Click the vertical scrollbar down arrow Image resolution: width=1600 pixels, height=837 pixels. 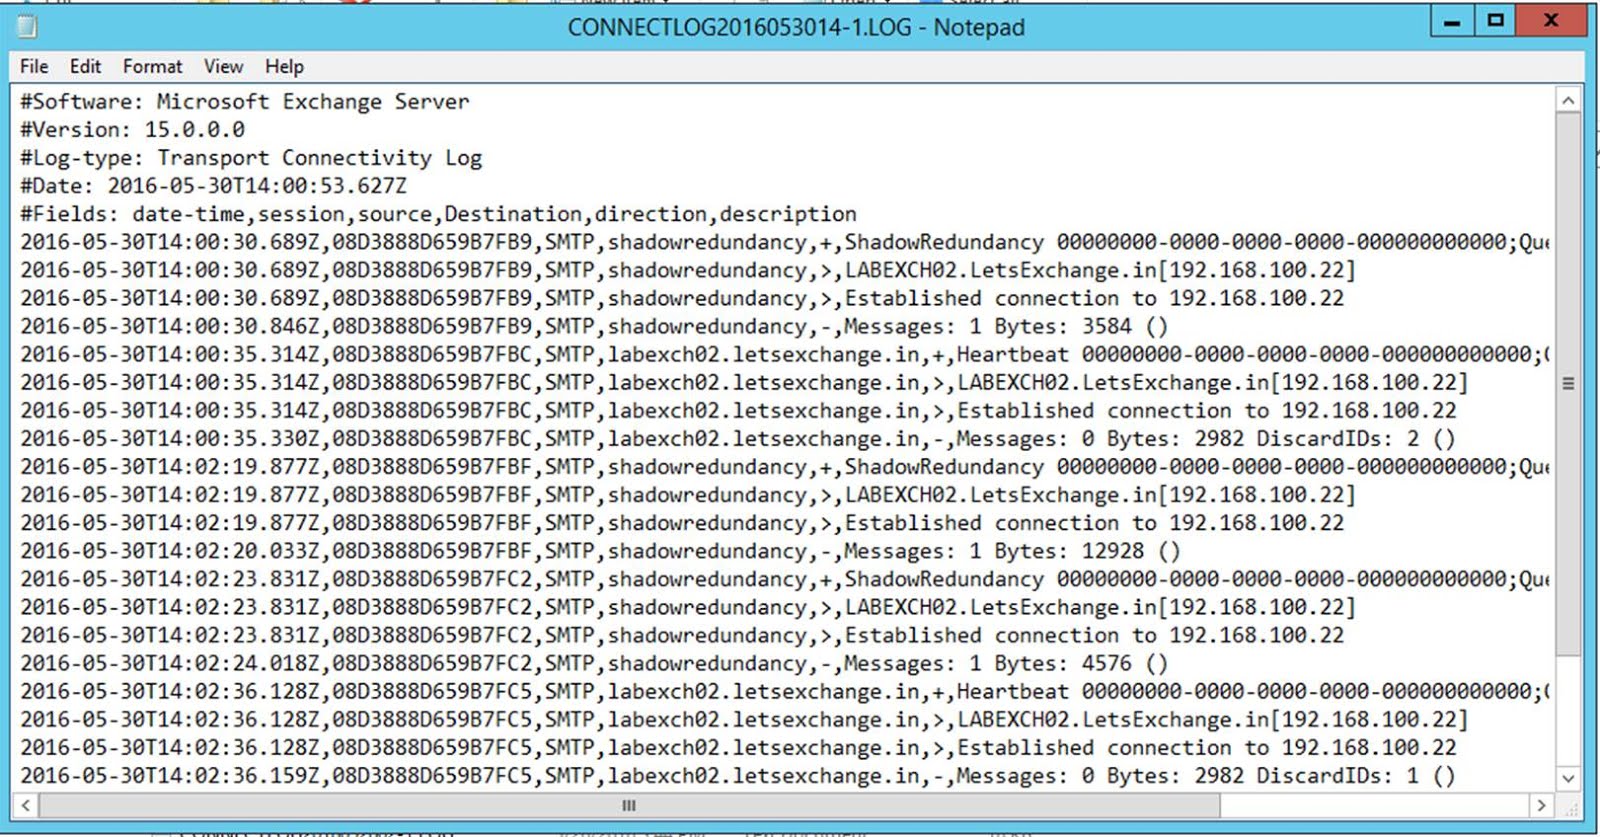(x=1568, y=778)
